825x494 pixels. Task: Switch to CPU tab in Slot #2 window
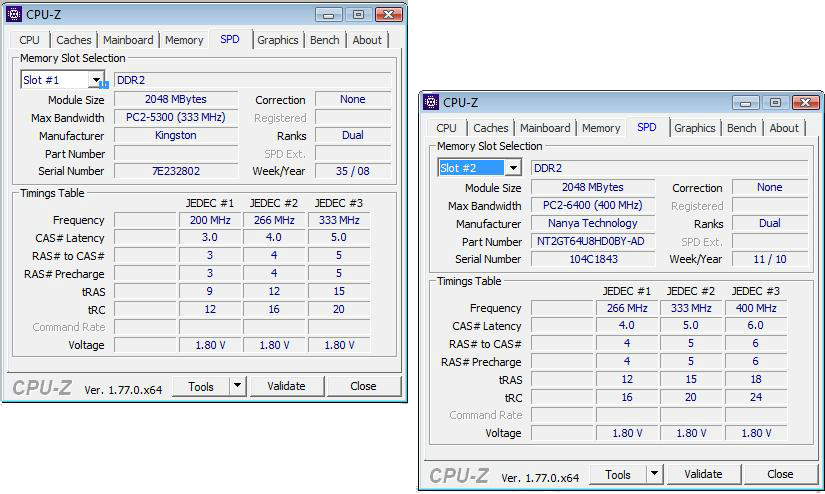point(446,128)
